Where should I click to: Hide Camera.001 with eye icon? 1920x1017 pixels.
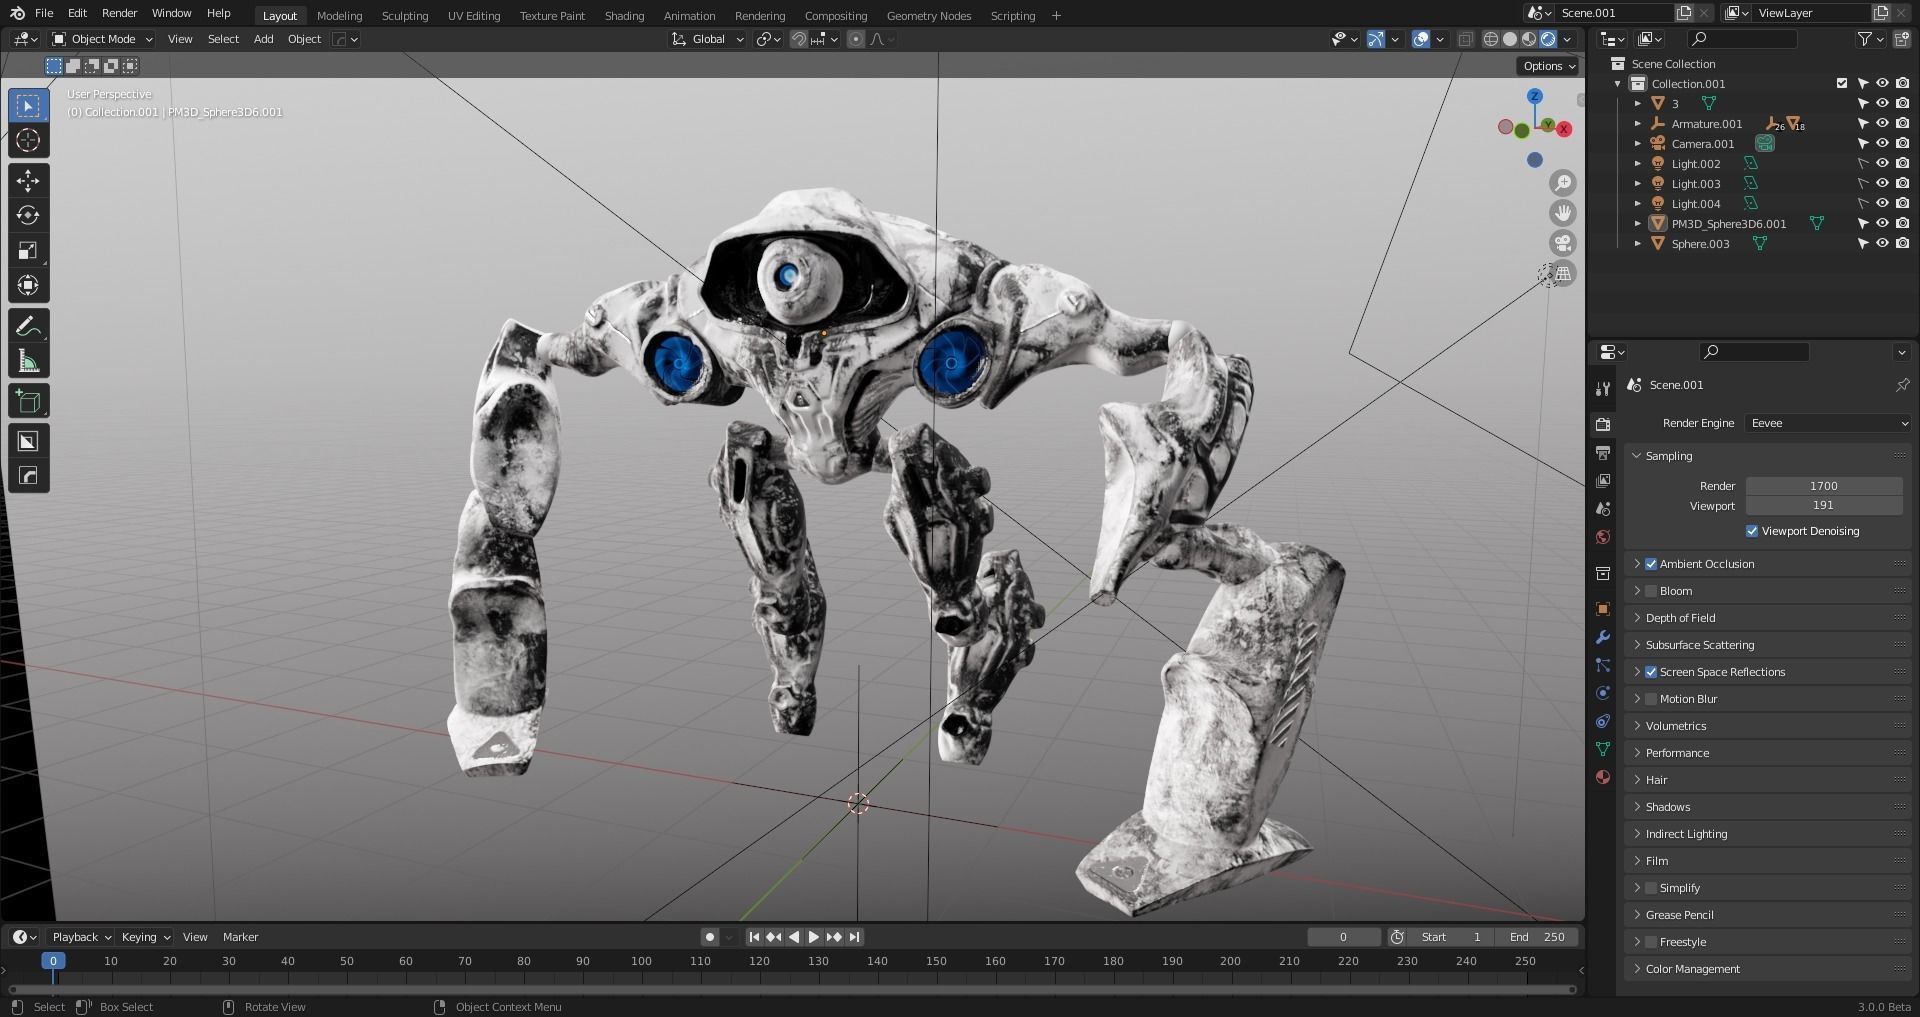[1882, 144]
